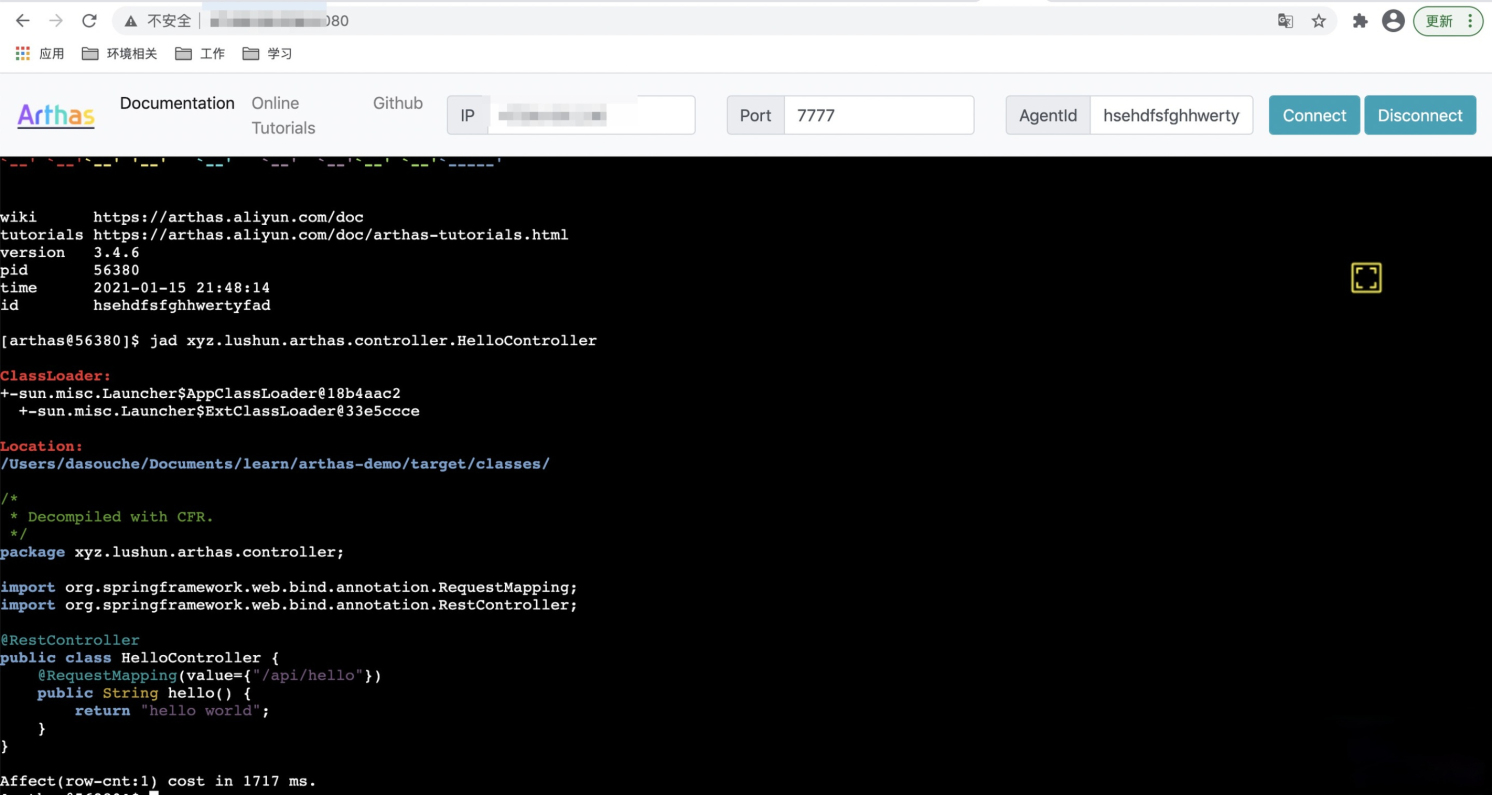Open the 工作 bookmark folder

coord(200,53)
